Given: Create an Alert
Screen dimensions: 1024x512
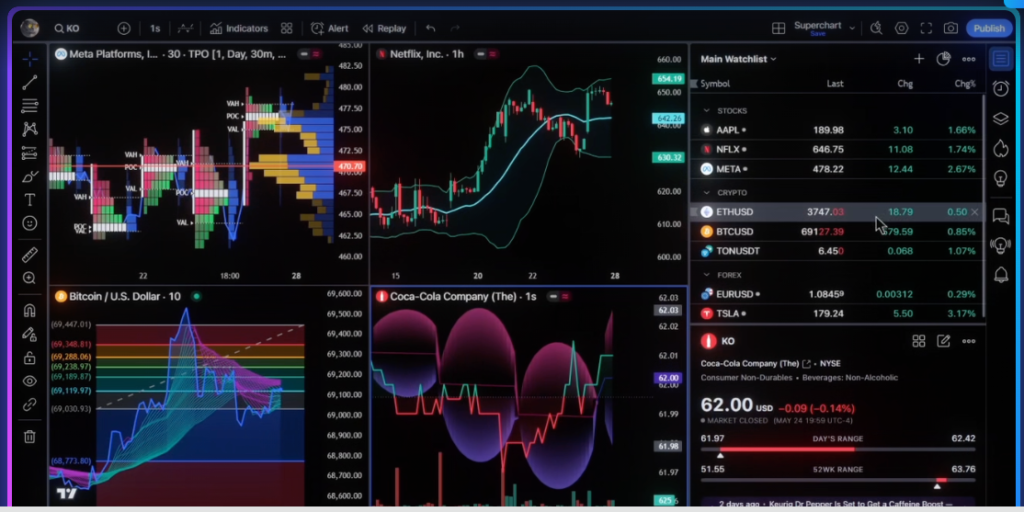Looking at the screenshot, I should click(x=330, y=29).
